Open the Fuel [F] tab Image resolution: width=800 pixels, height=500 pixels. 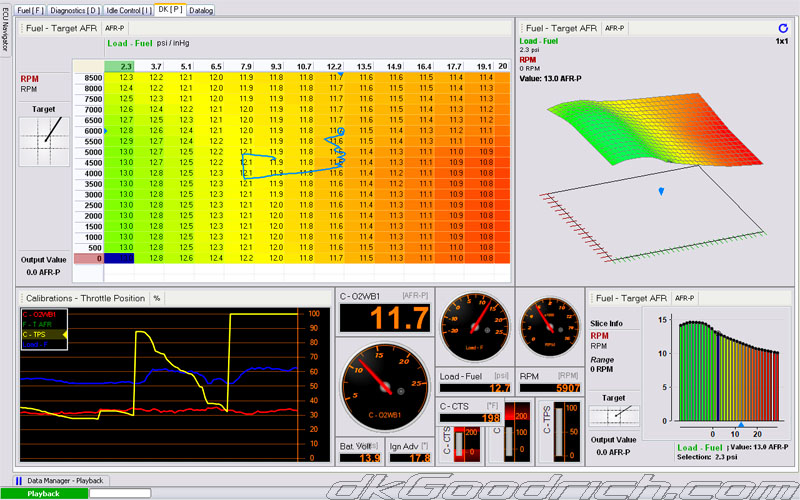(x=30, y=10)
